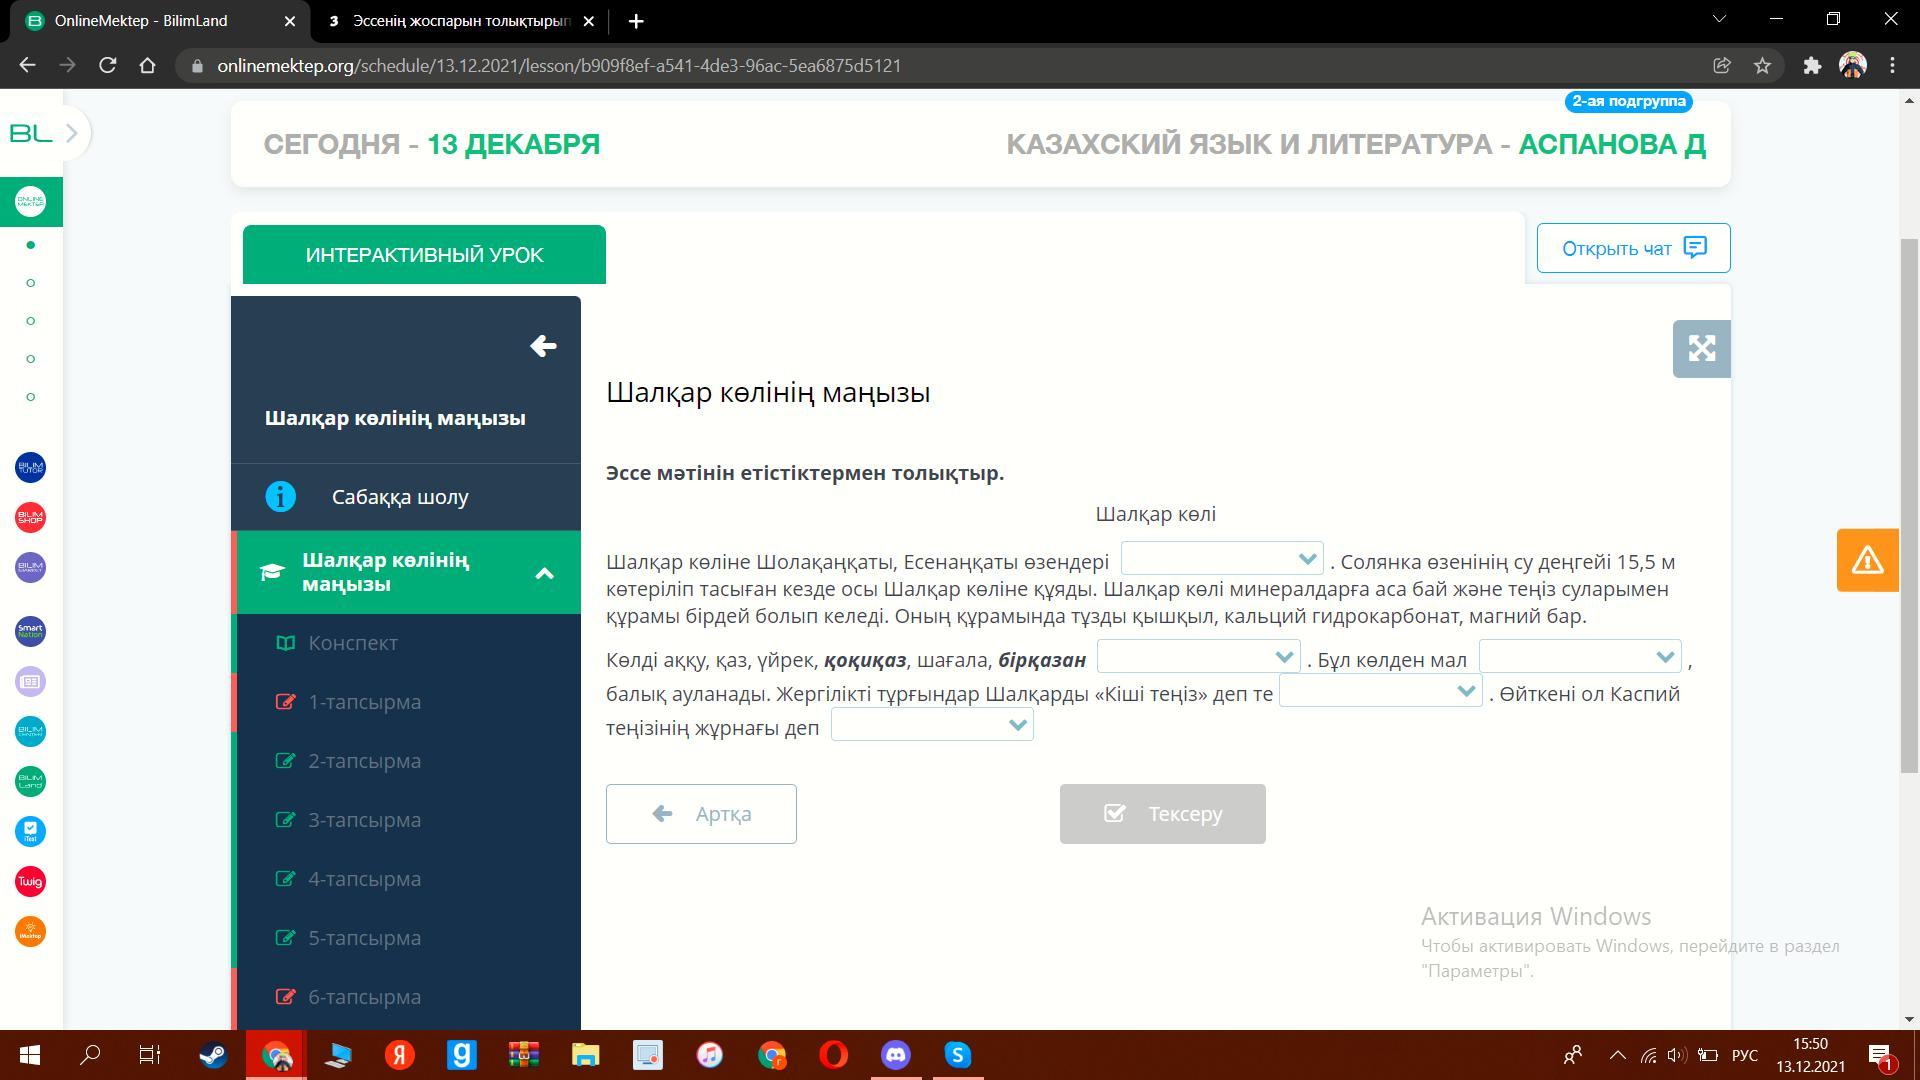The height and width of the screenshot is (1080, 1920).
Task: Click the Тексеру check button
Action: (x=1162, y=814)
